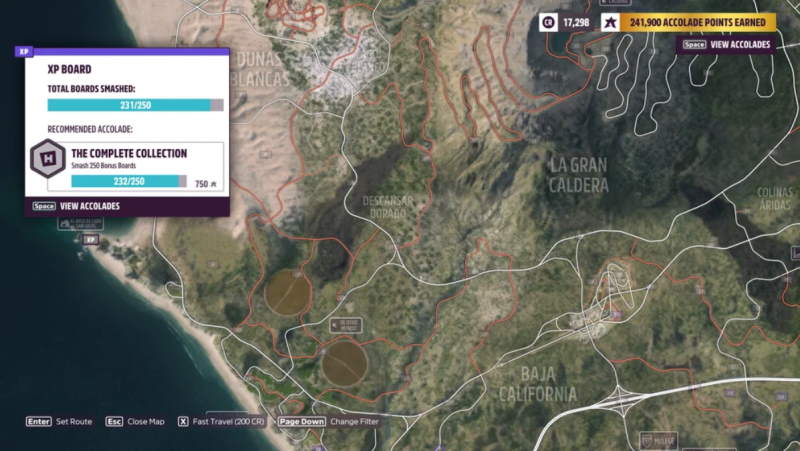Select The Complete Collection accolade card
The height and width of the screenshot is (451, 800).
point(135,167)
